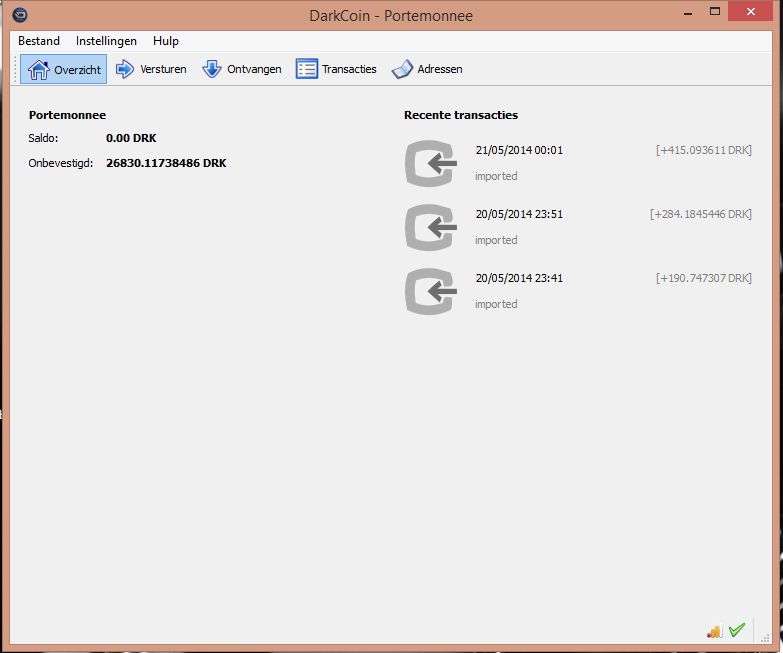Click incoming icon for 21/05/2014 00:01 transaction
Image resolution: width=783 pixels, height=653 pixels.
(x=431, y=163)
